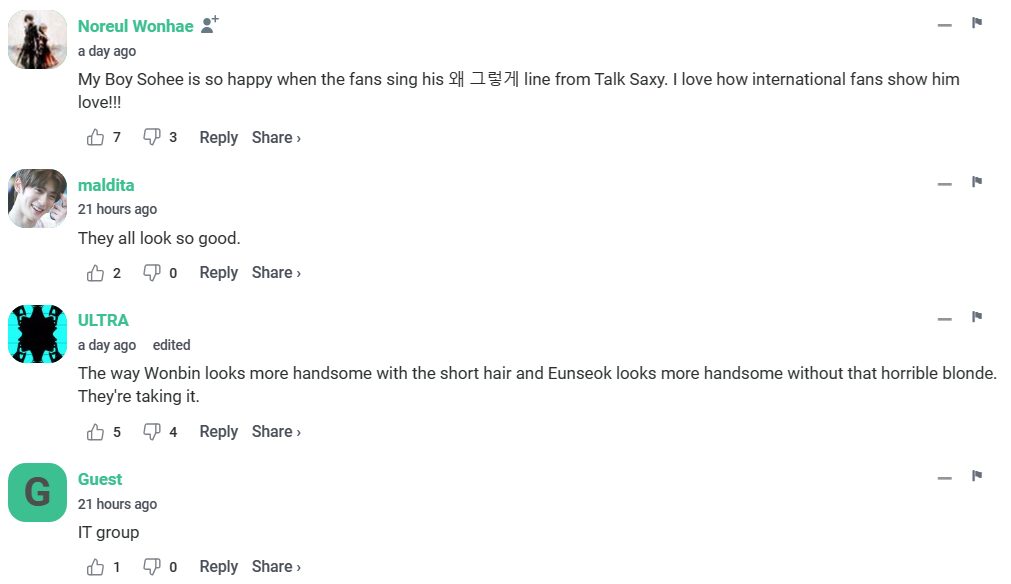Click maldita's avatar thumbnail

pos(37,198)
